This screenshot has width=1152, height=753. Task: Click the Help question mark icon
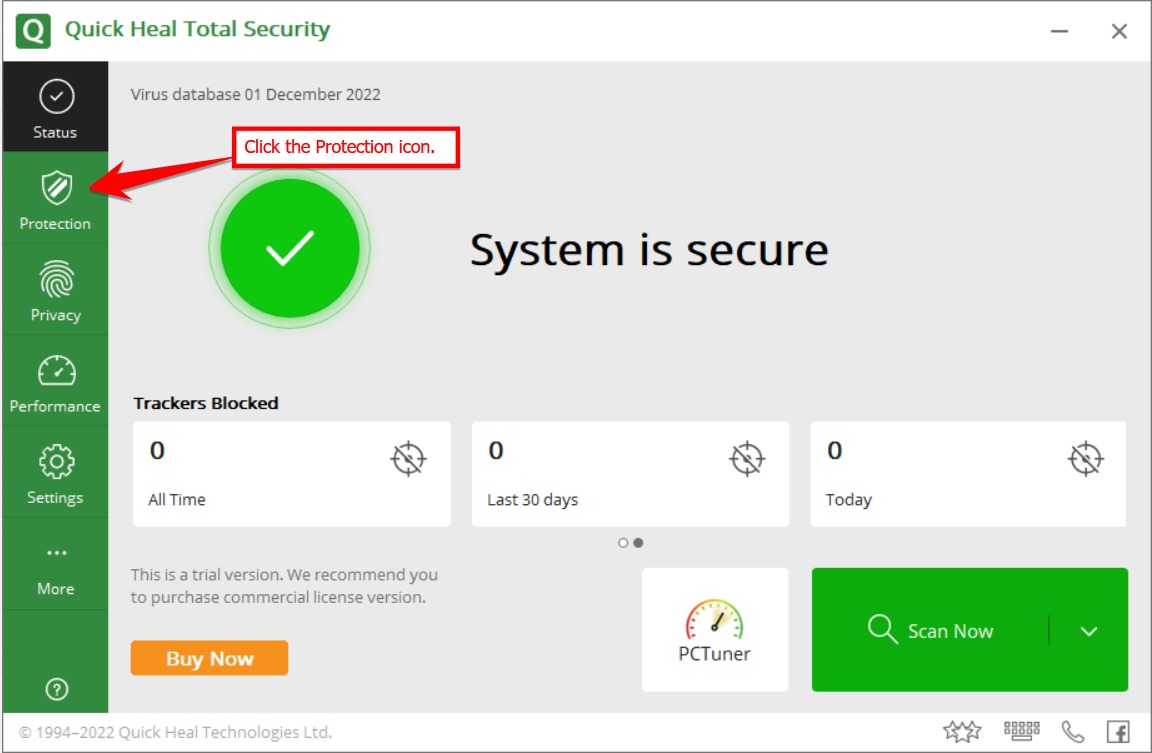(57, 688)
